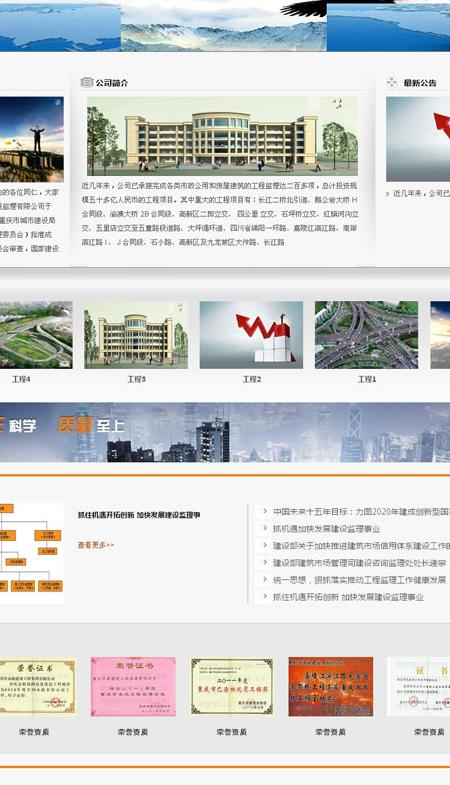Click the 查看更多>> link
Screen dimensions: 450x785
[96, 545]
